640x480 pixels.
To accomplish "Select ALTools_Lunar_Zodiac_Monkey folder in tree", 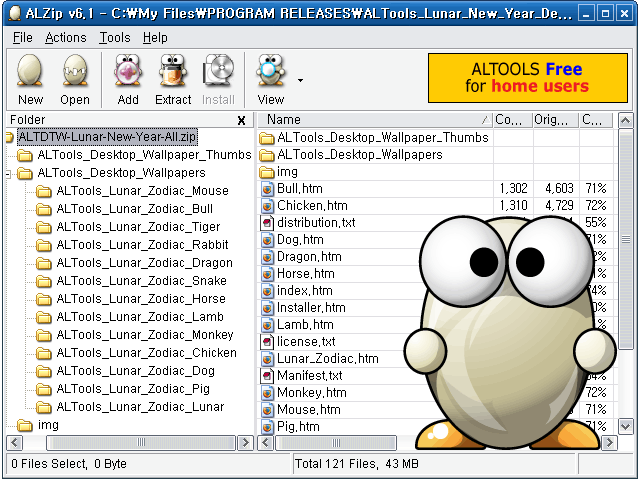I will [x=145, y=334].
